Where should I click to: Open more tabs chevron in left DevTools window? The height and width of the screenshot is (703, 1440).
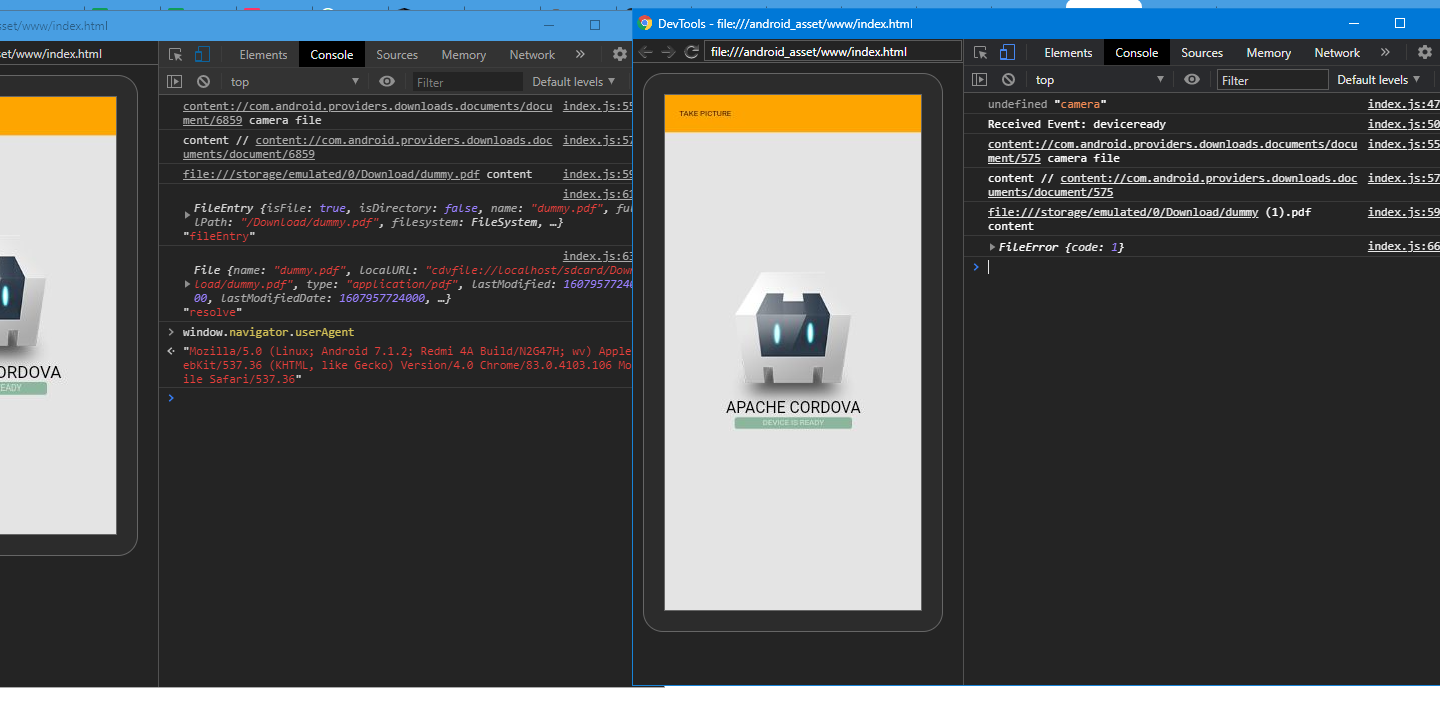coord(580,55)
